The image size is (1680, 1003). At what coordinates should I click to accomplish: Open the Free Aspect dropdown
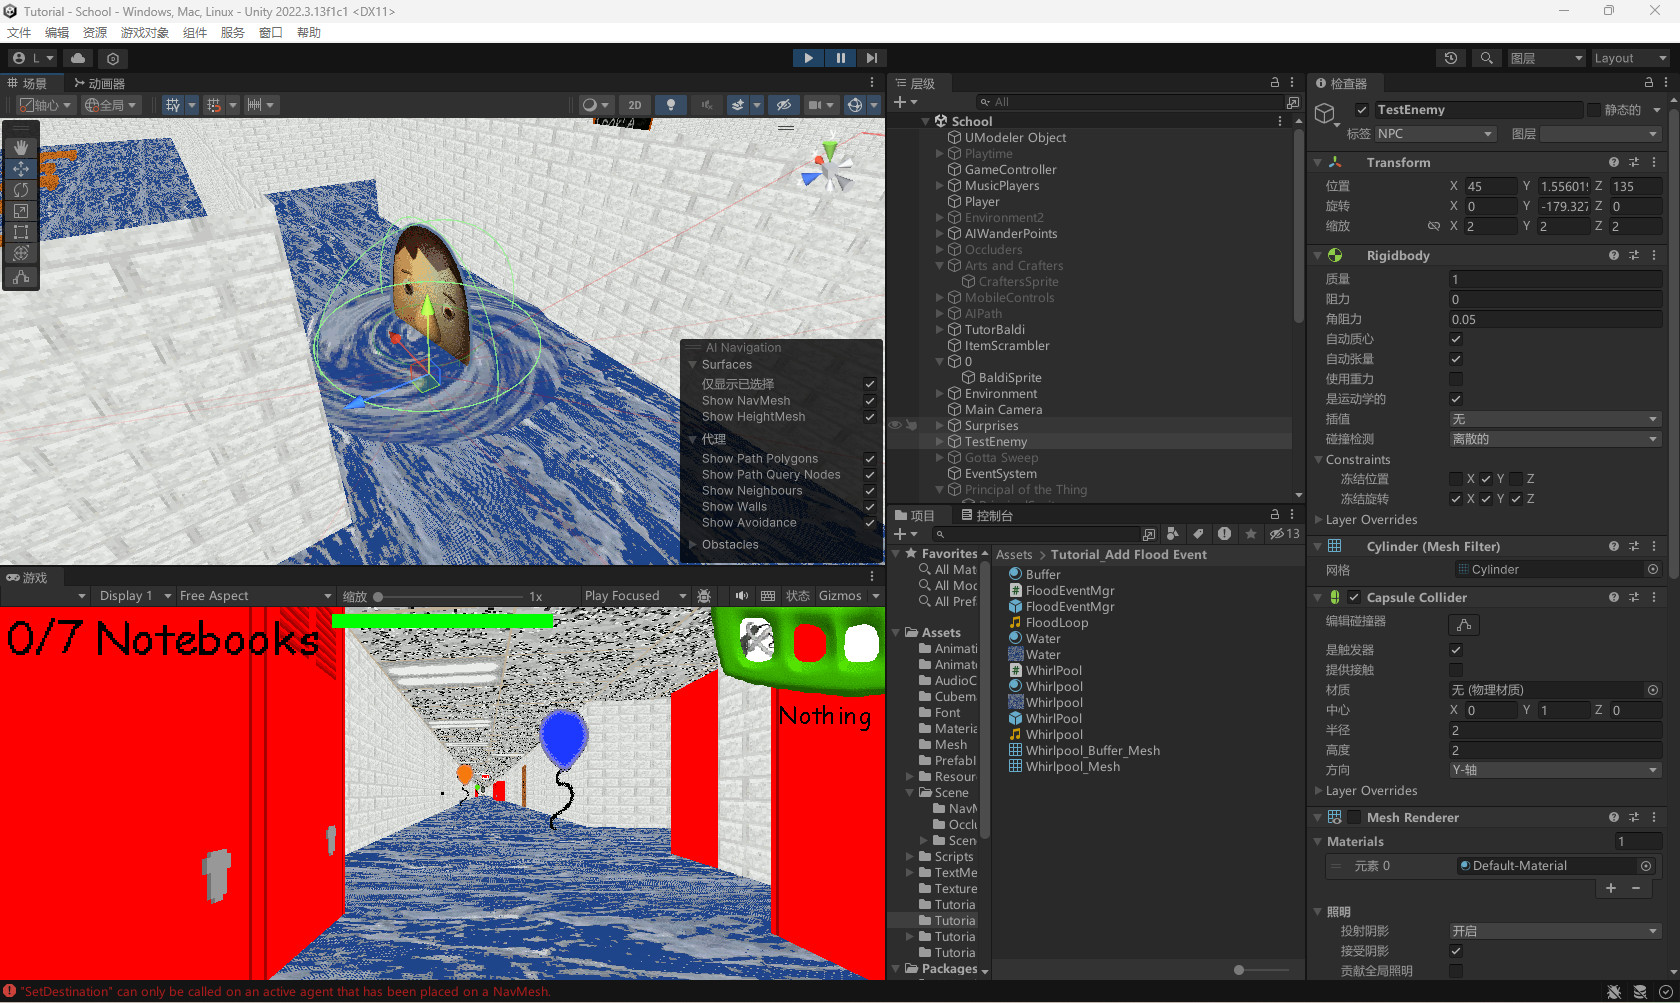255,596
